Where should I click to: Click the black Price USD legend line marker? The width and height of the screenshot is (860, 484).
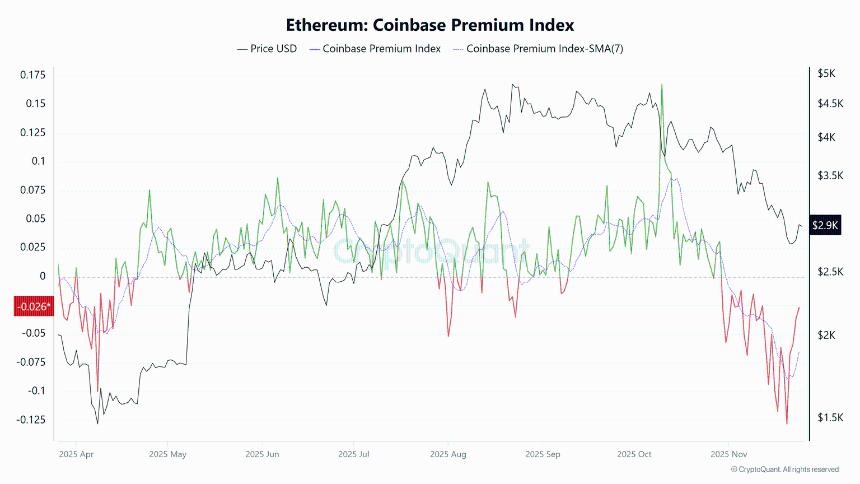(242, 48)
